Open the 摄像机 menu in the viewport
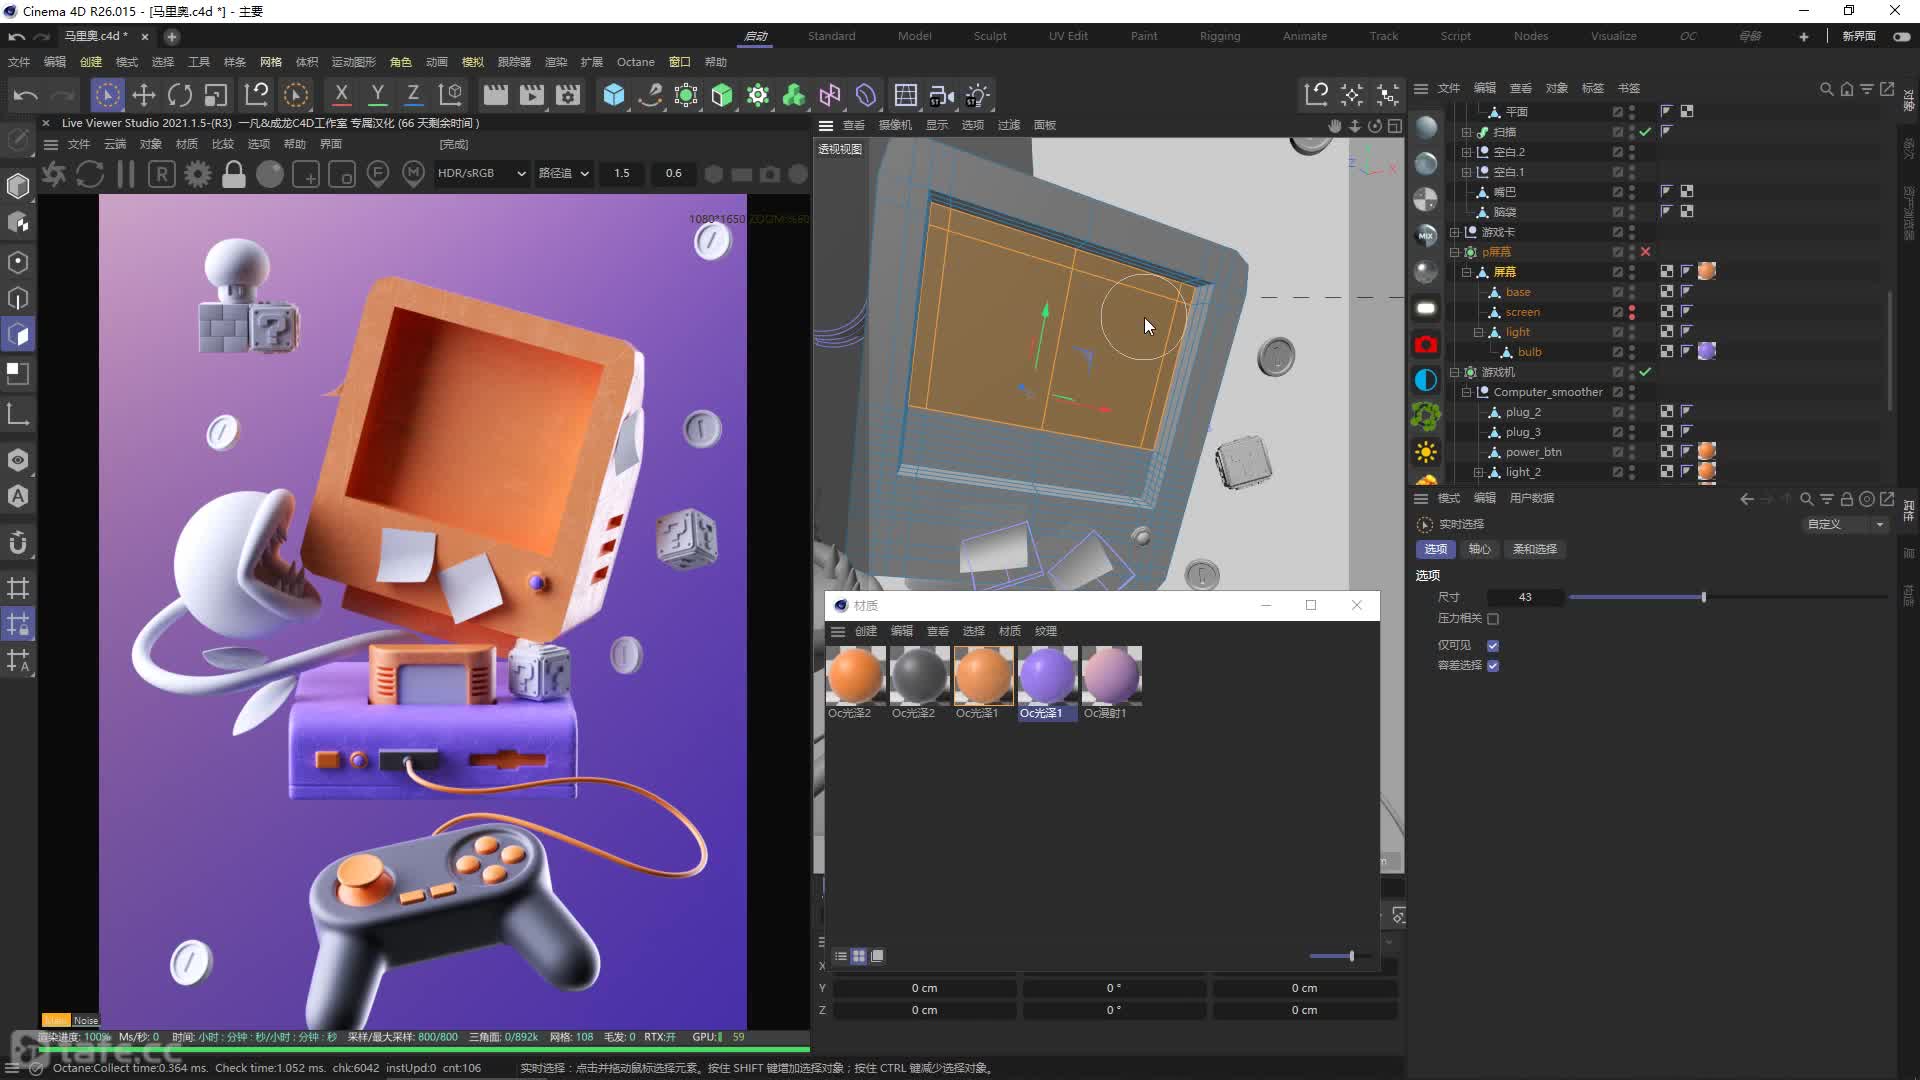The width and height of the screenshot is (1920, 1080). click(x=895, y=125)
